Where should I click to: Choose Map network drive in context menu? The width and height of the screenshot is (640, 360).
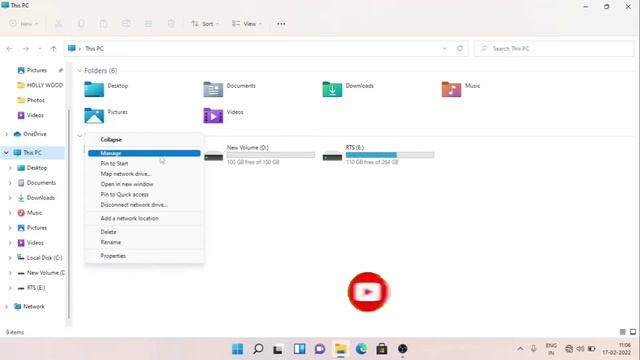(x=144, y=174)
